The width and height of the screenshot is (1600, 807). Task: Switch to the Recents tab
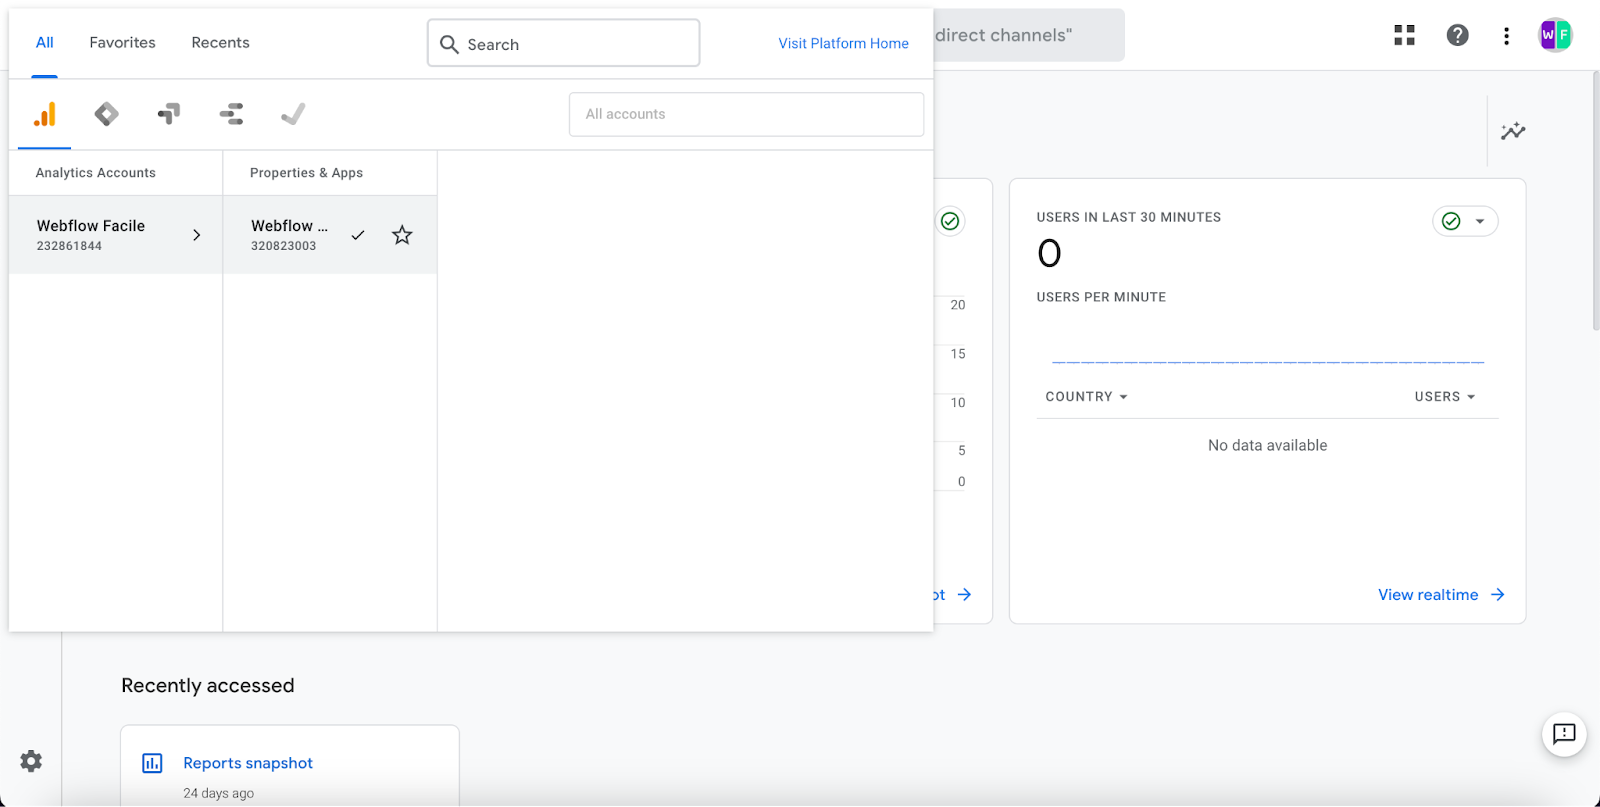tap(220, 43)
